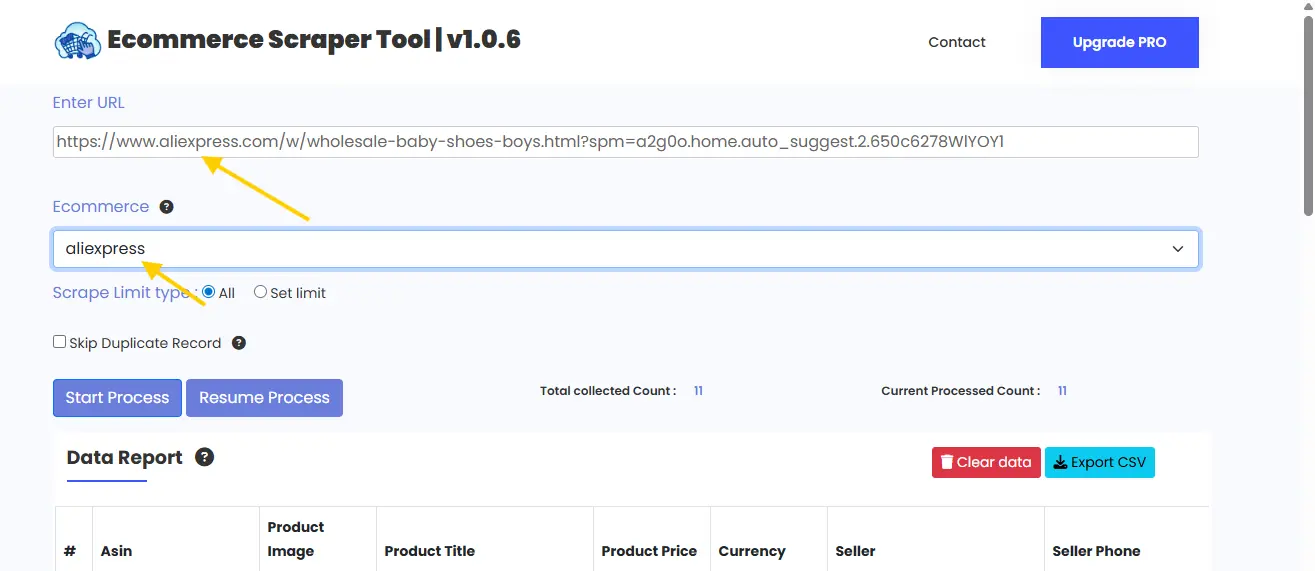Click the Total collected Count value 11
1315x571 pixels.
tap(698, 391)
